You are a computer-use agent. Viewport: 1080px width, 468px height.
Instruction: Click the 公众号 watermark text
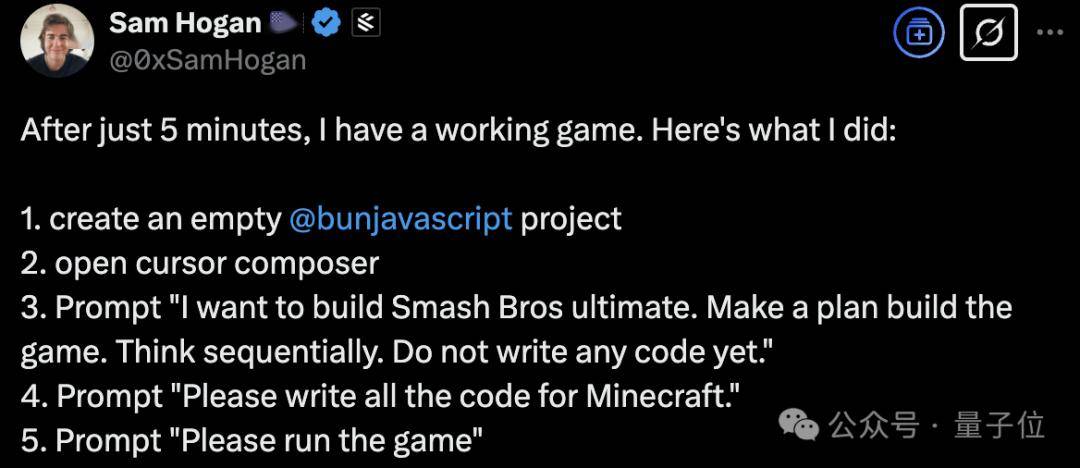[874, 425]
